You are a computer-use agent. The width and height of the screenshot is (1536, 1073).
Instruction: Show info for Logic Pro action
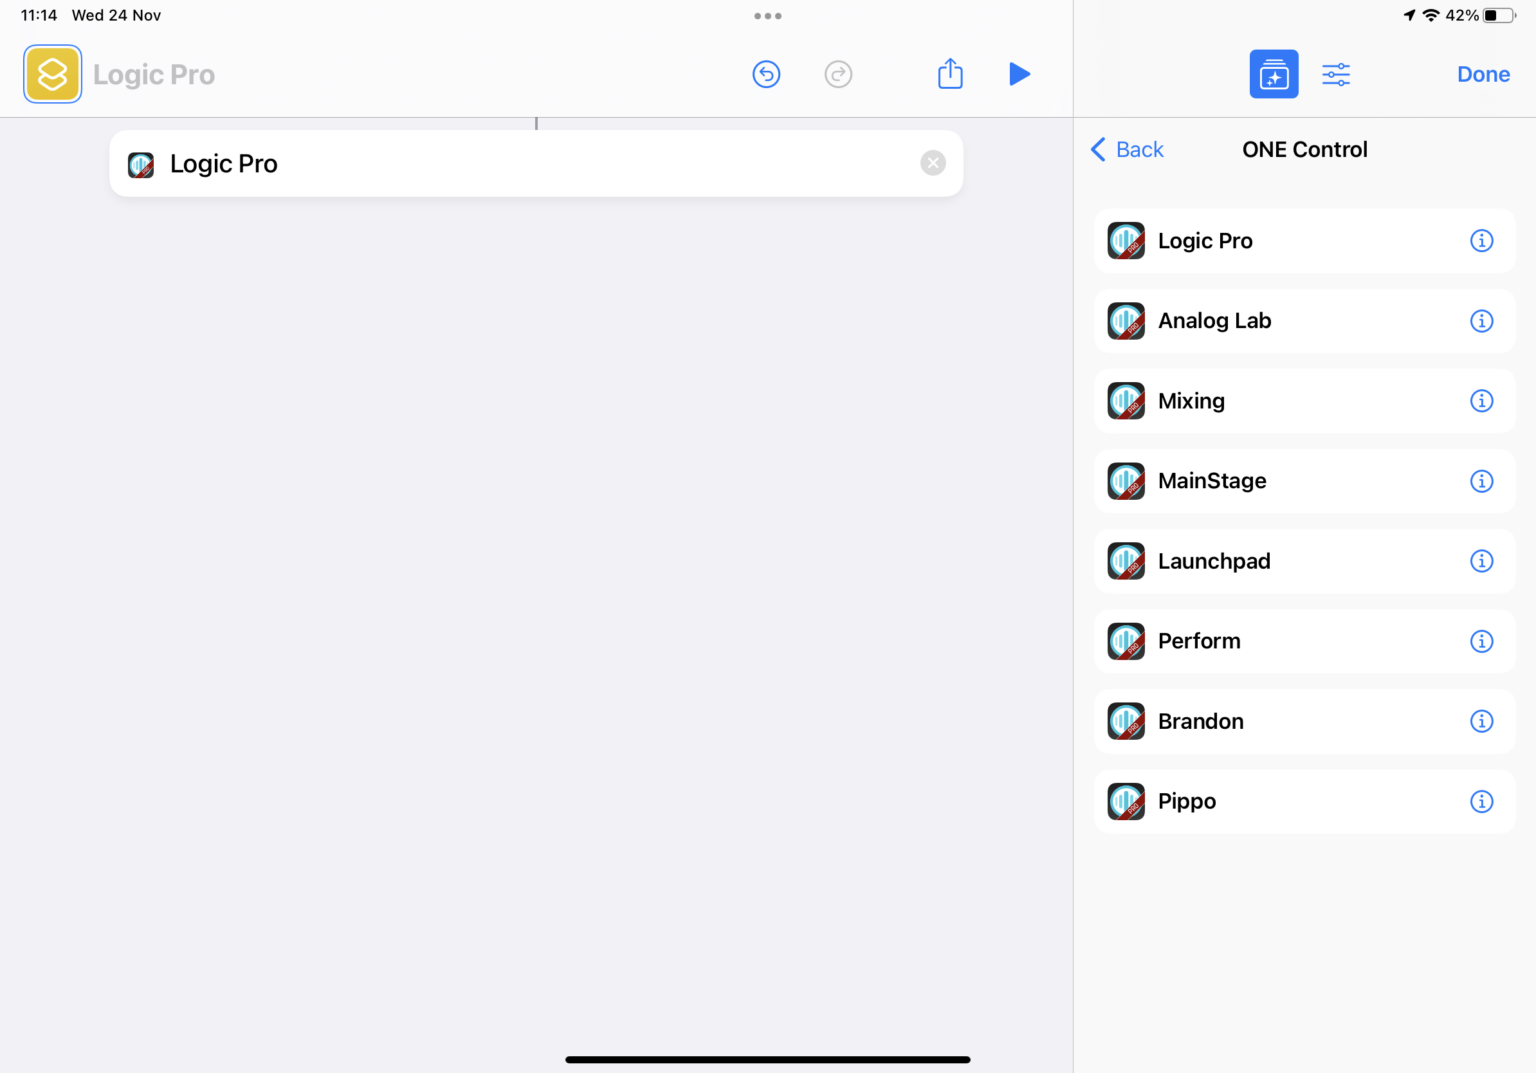coord(1481,241)
